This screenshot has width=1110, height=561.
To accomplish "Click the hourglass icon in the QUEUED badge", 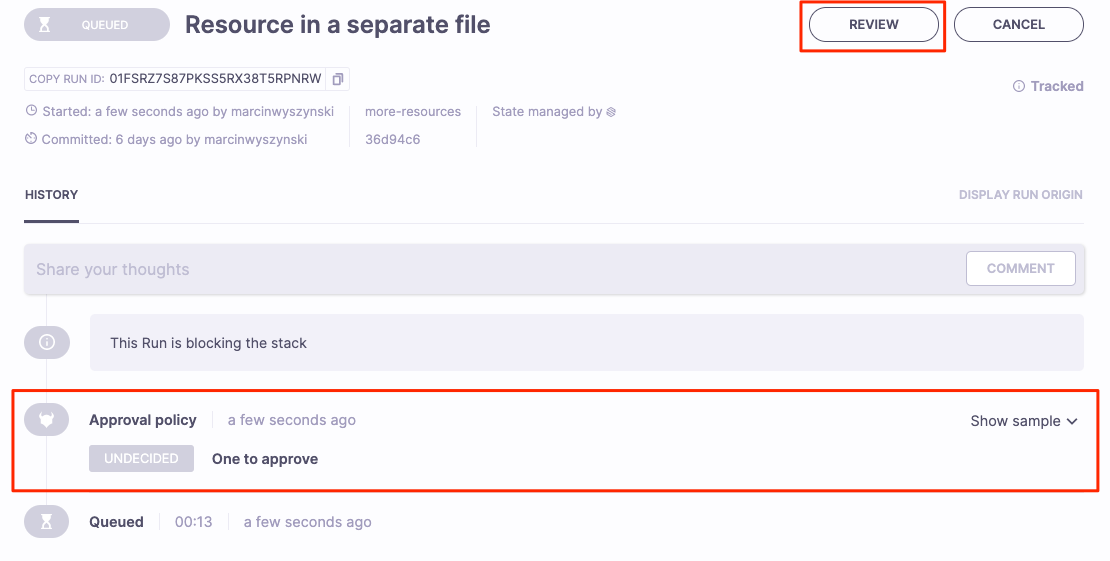I will [x=44, y=25].
